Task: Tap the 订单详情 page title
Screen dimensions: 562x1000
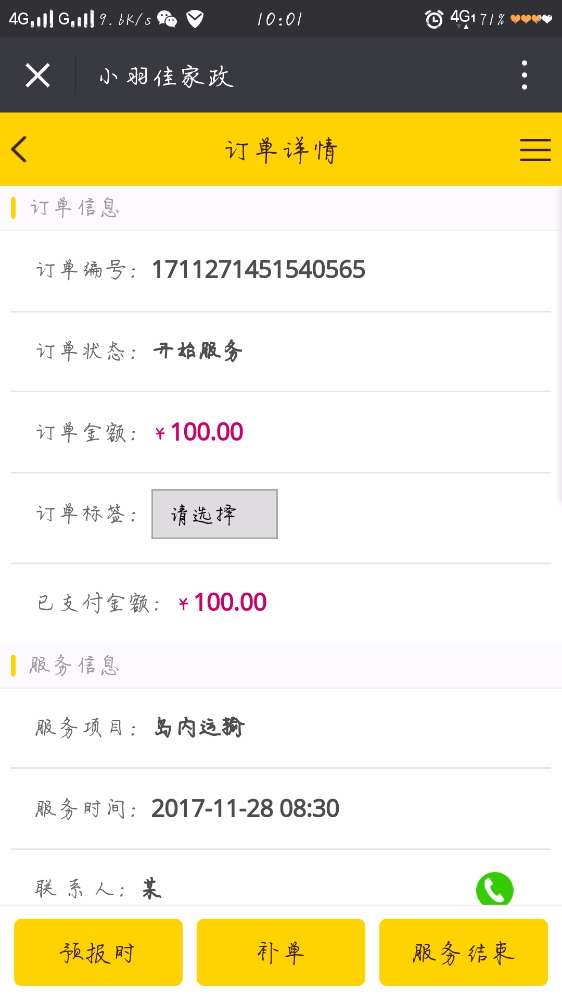Action: click(x=281, y=151)
